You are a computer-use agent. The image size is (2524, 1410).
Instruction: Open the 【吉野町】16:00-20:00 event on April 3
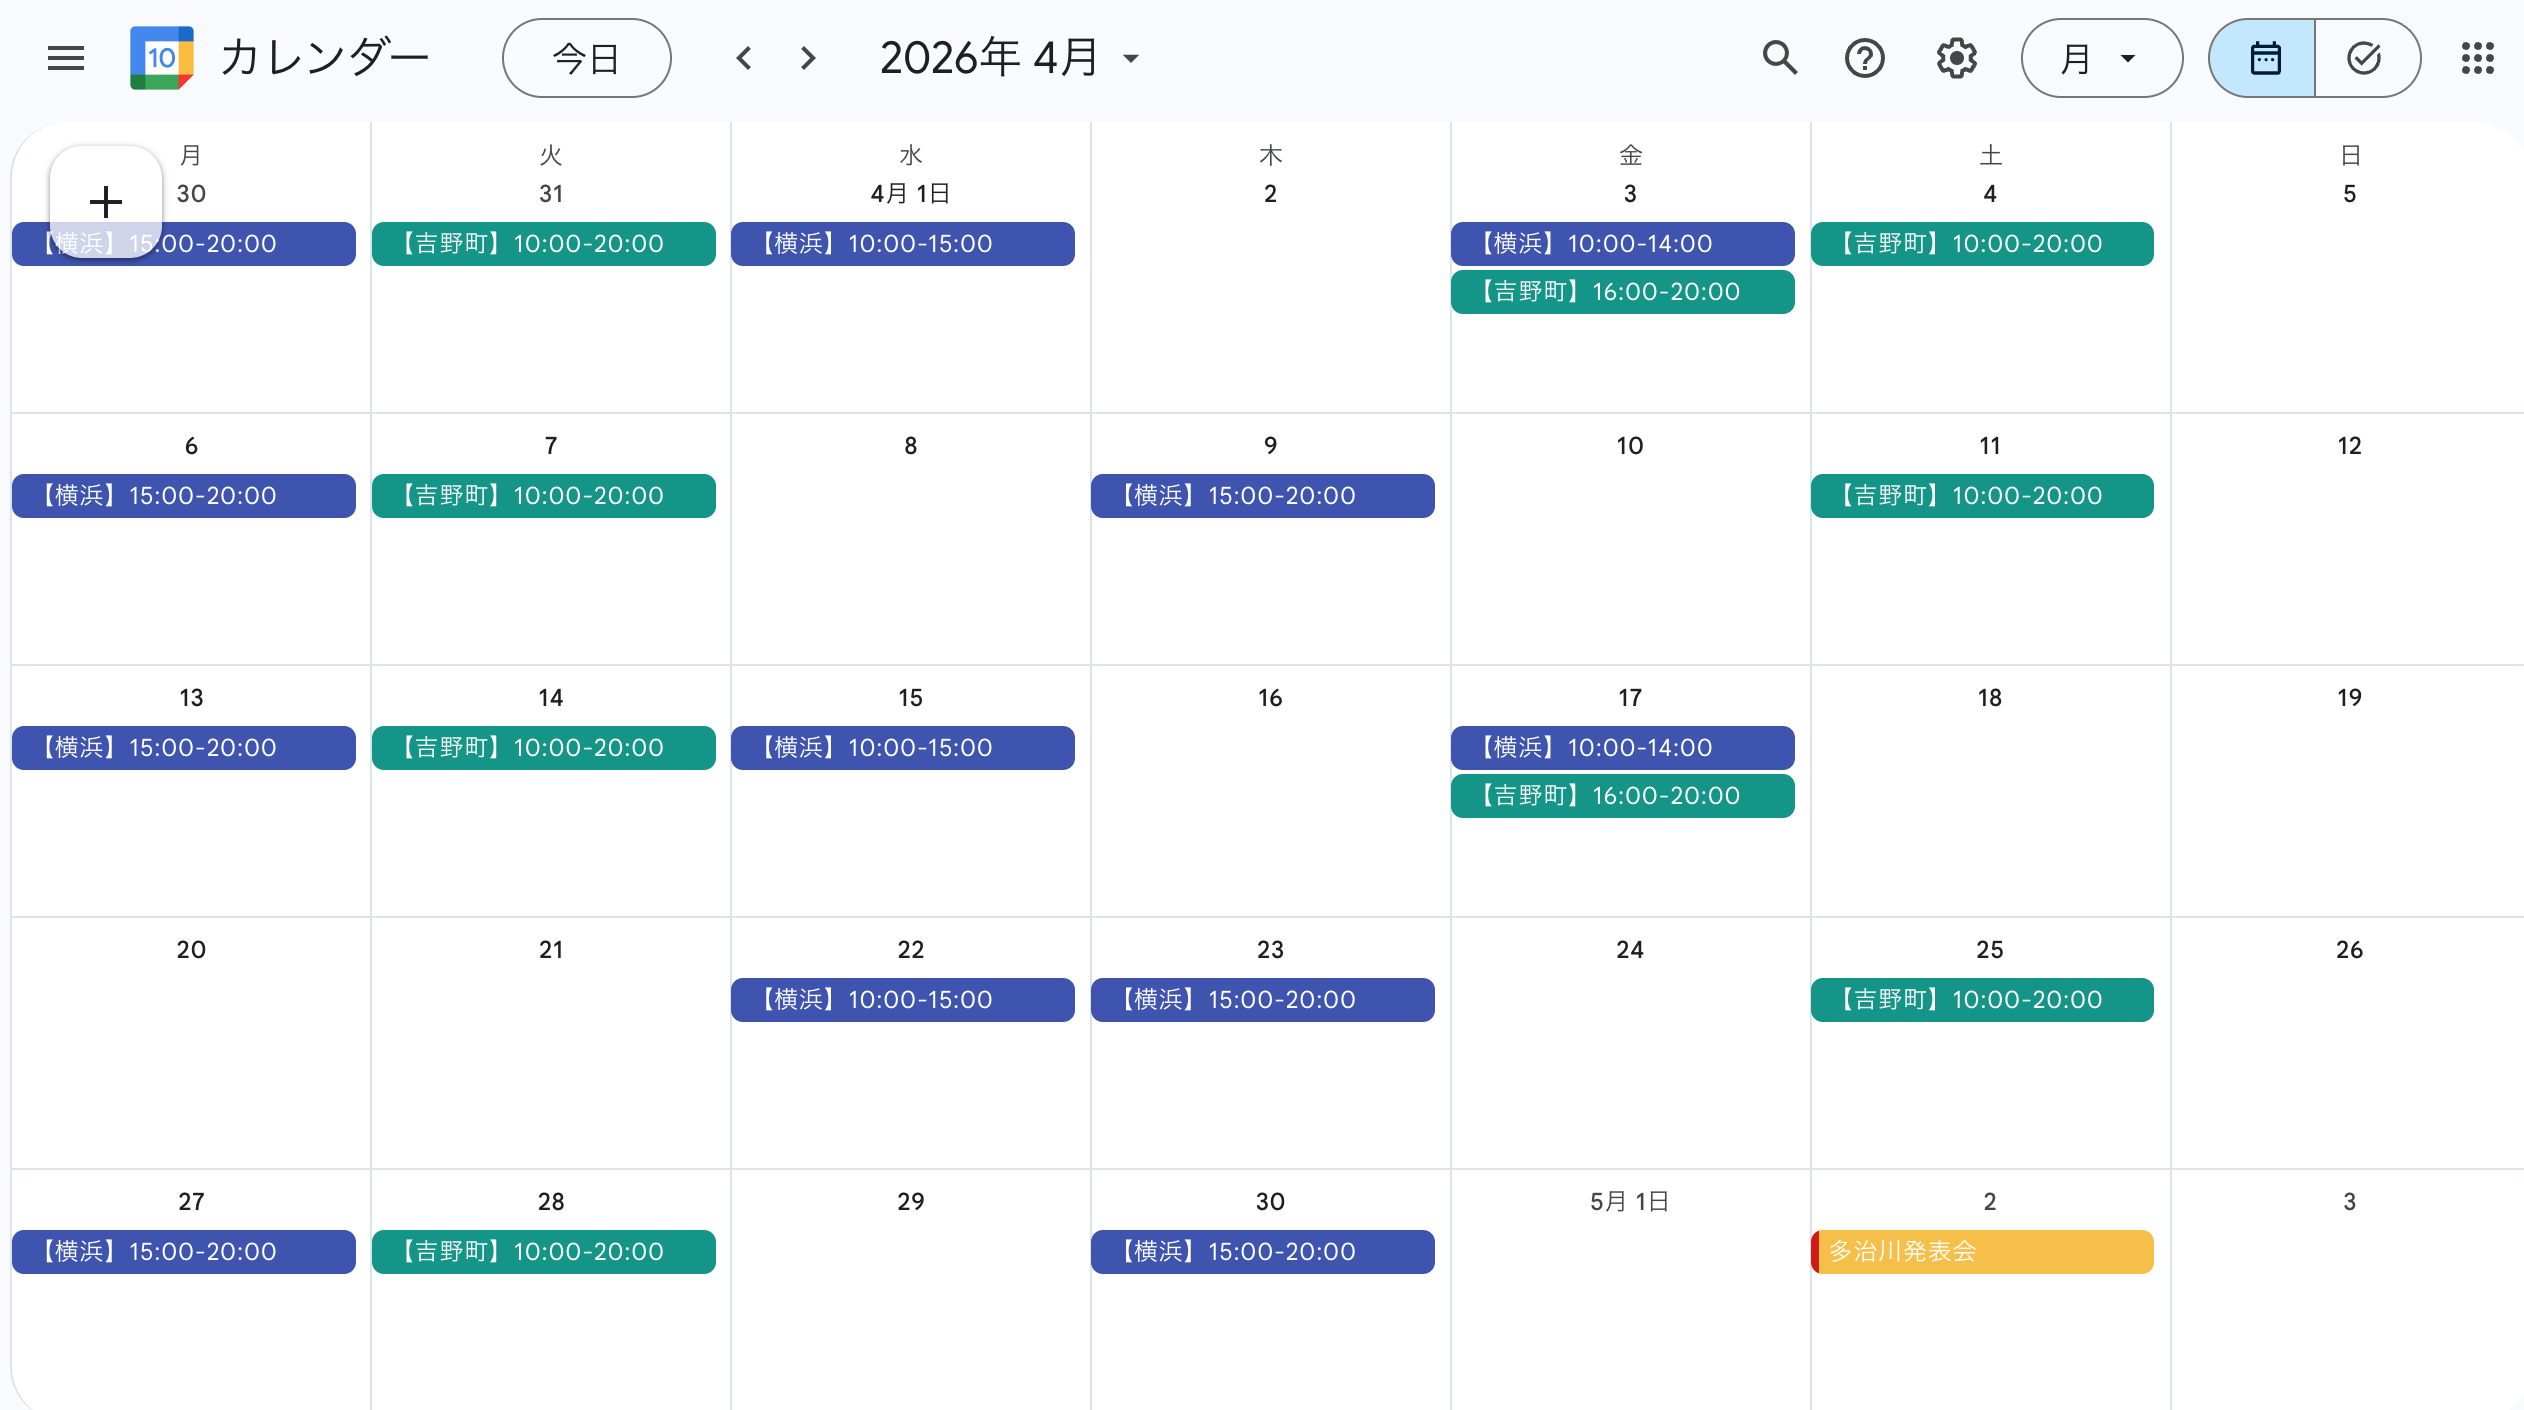[1622, 292]
